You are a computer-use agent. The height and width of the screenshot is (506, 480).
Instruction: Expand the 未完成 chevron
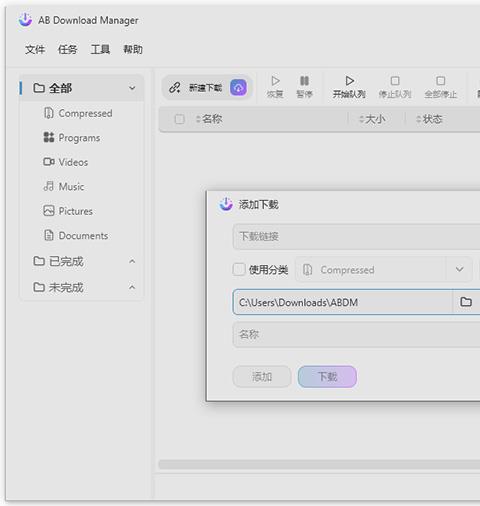132,287
